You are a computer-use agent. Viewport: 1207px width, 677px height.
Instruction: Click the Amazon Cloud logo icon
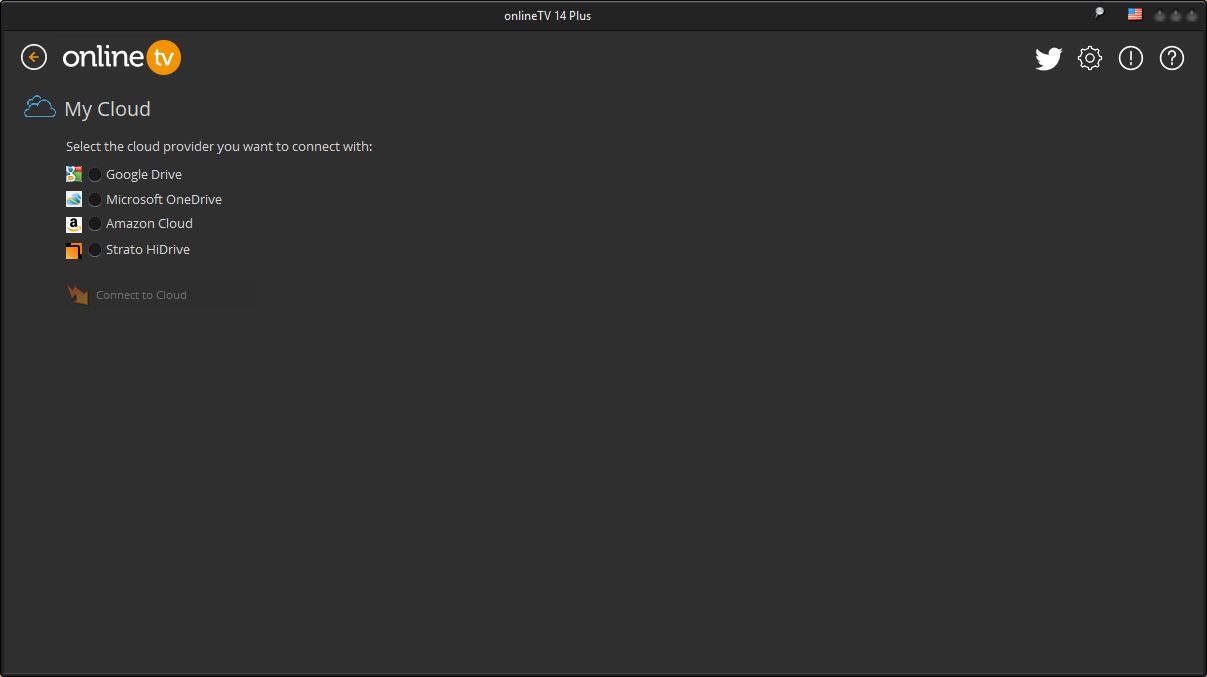point(74,224)
